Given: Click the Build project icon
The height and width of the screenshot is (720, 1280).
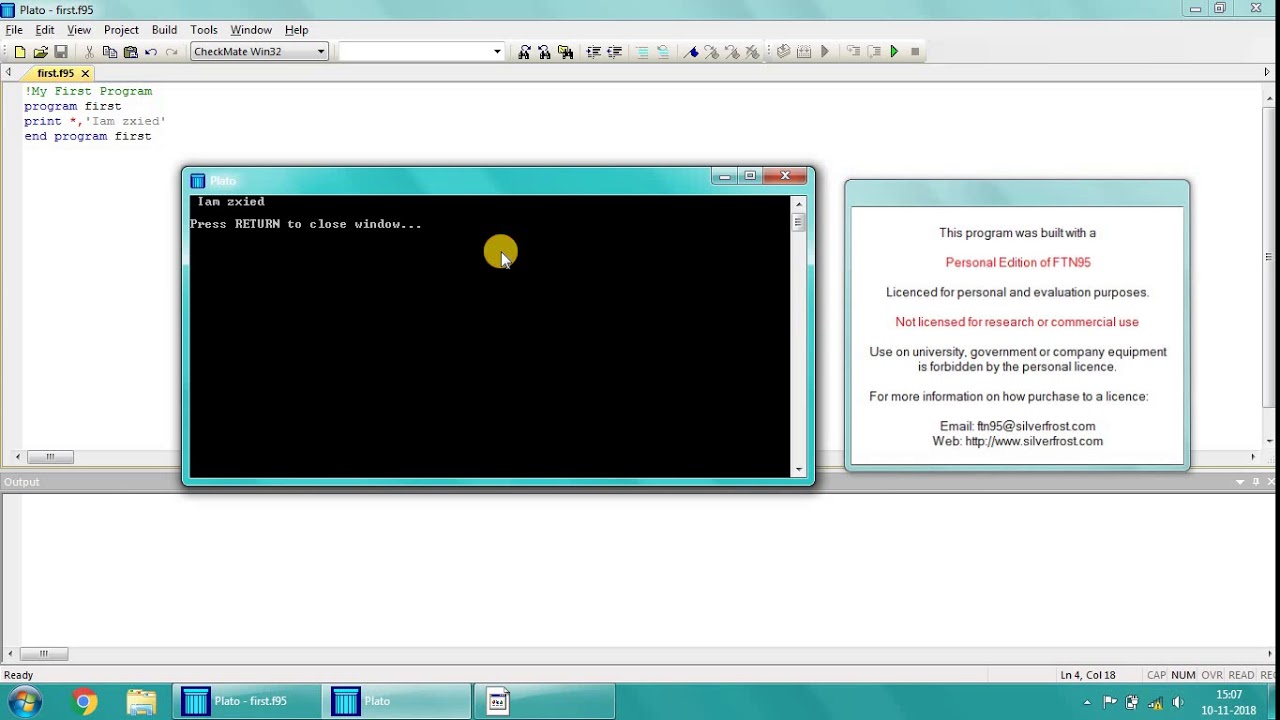Looking at the screenshot, I should tap(783, 52).
